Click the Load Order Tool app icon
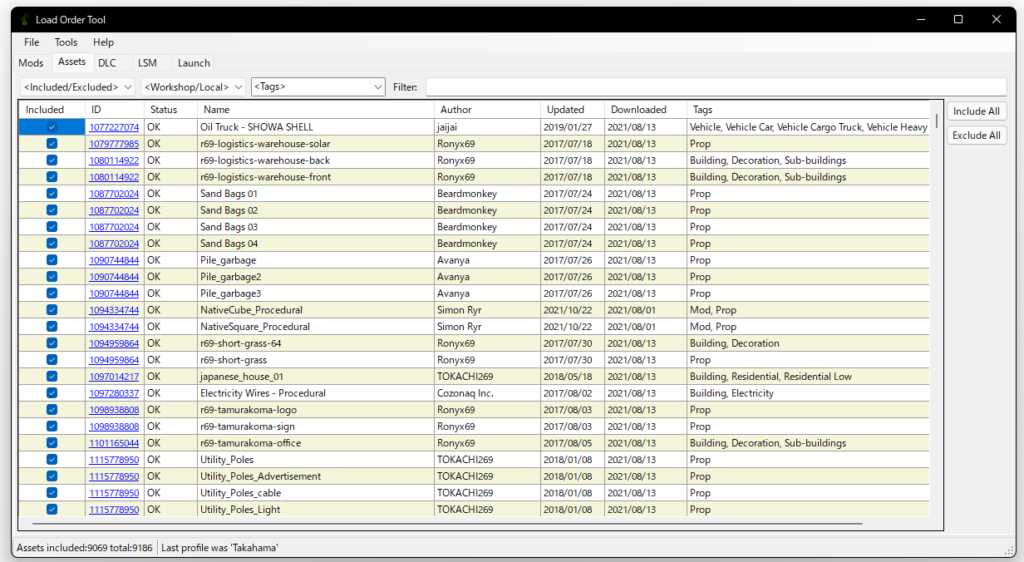This screenshot has height=562, width=1024. pos(24,19)
